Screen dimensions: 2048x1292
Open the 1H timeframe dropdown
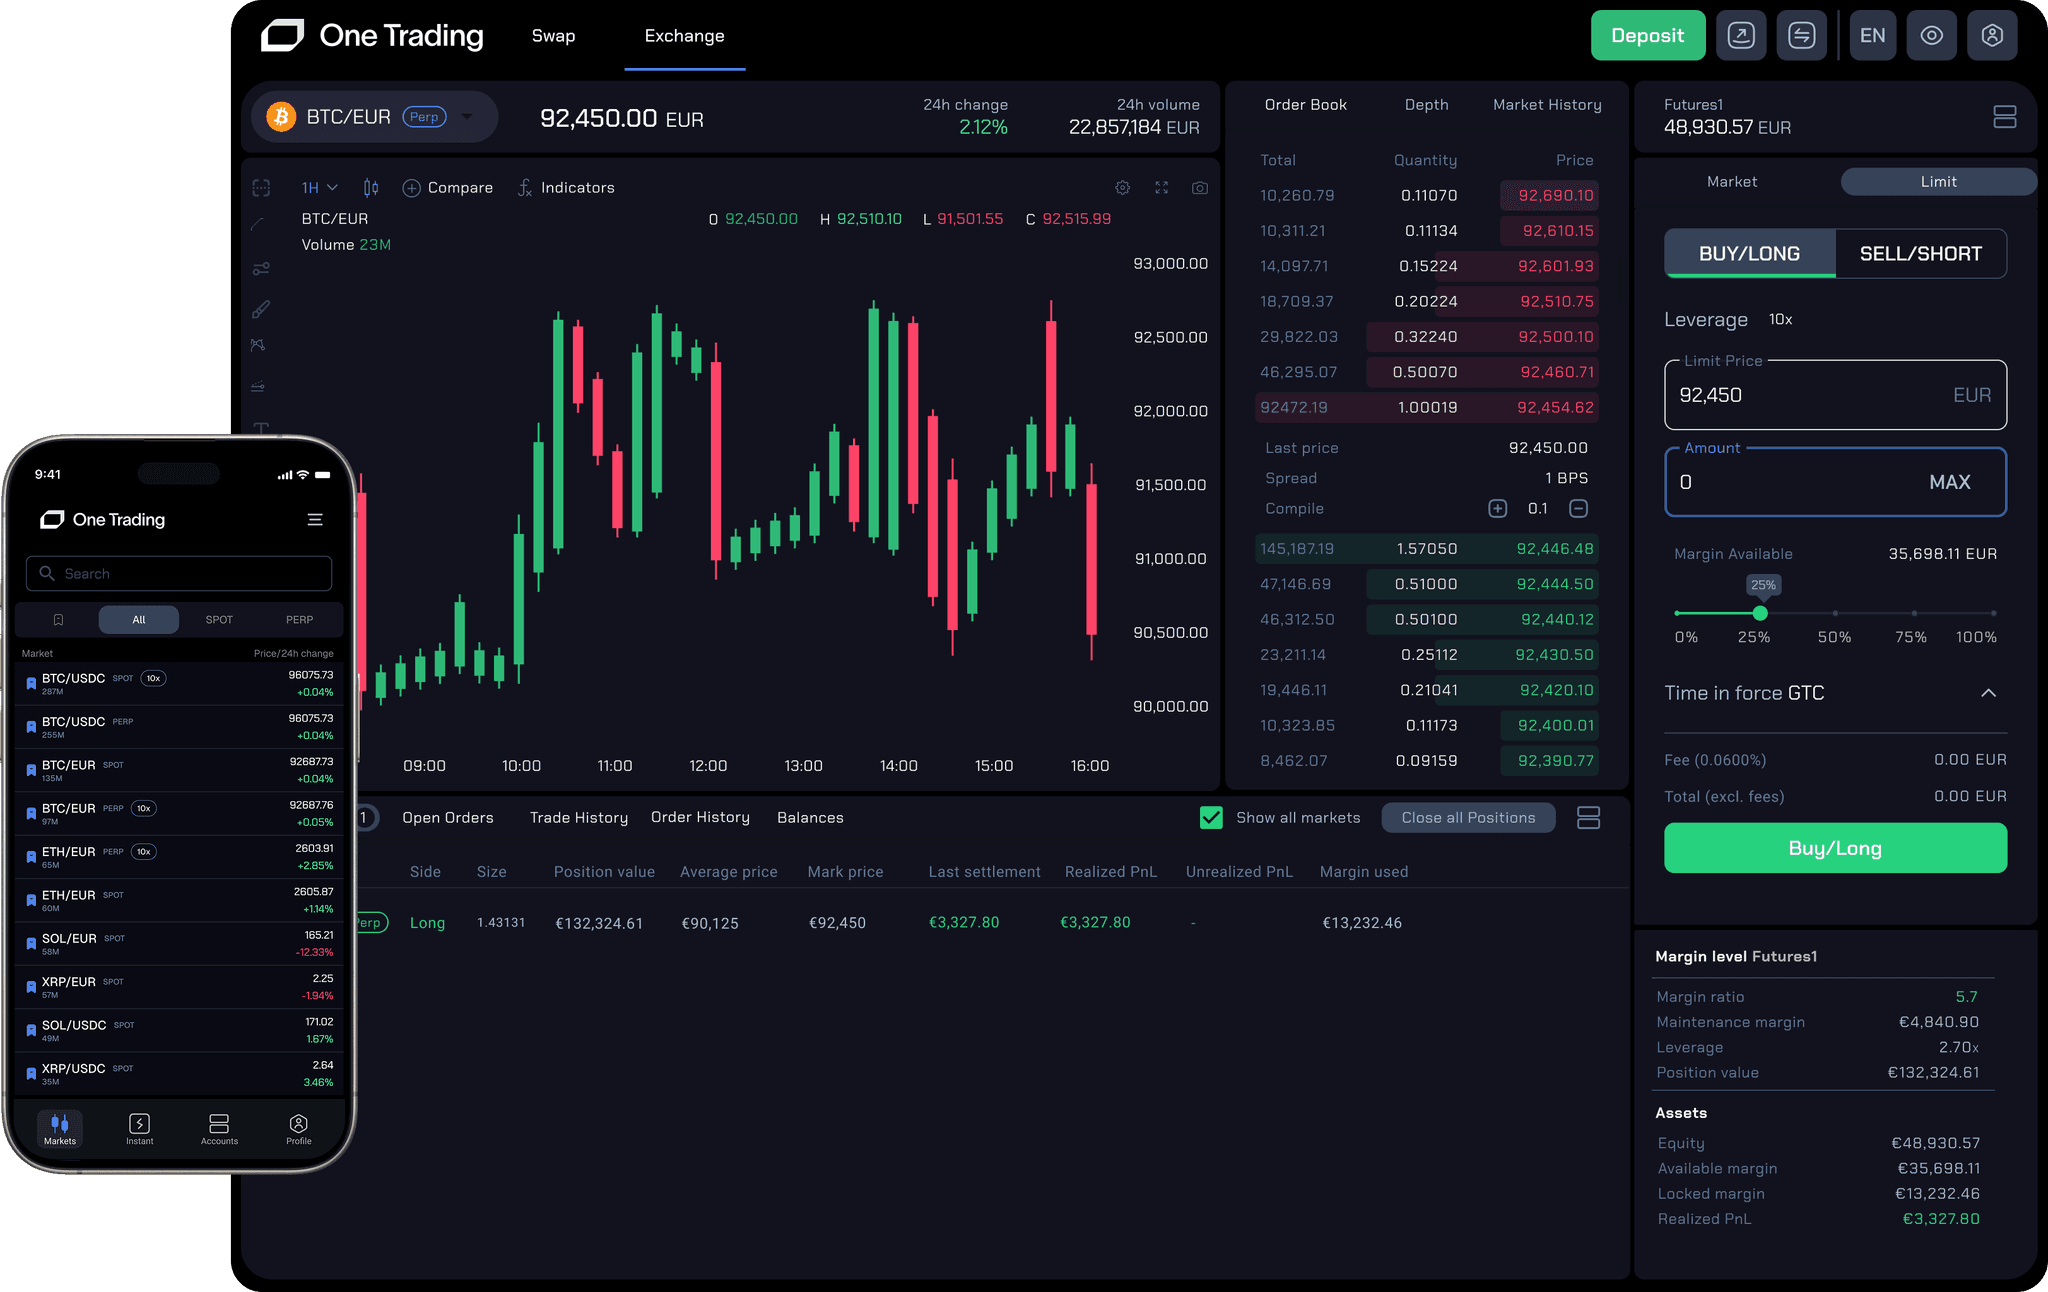coord(320,187)
